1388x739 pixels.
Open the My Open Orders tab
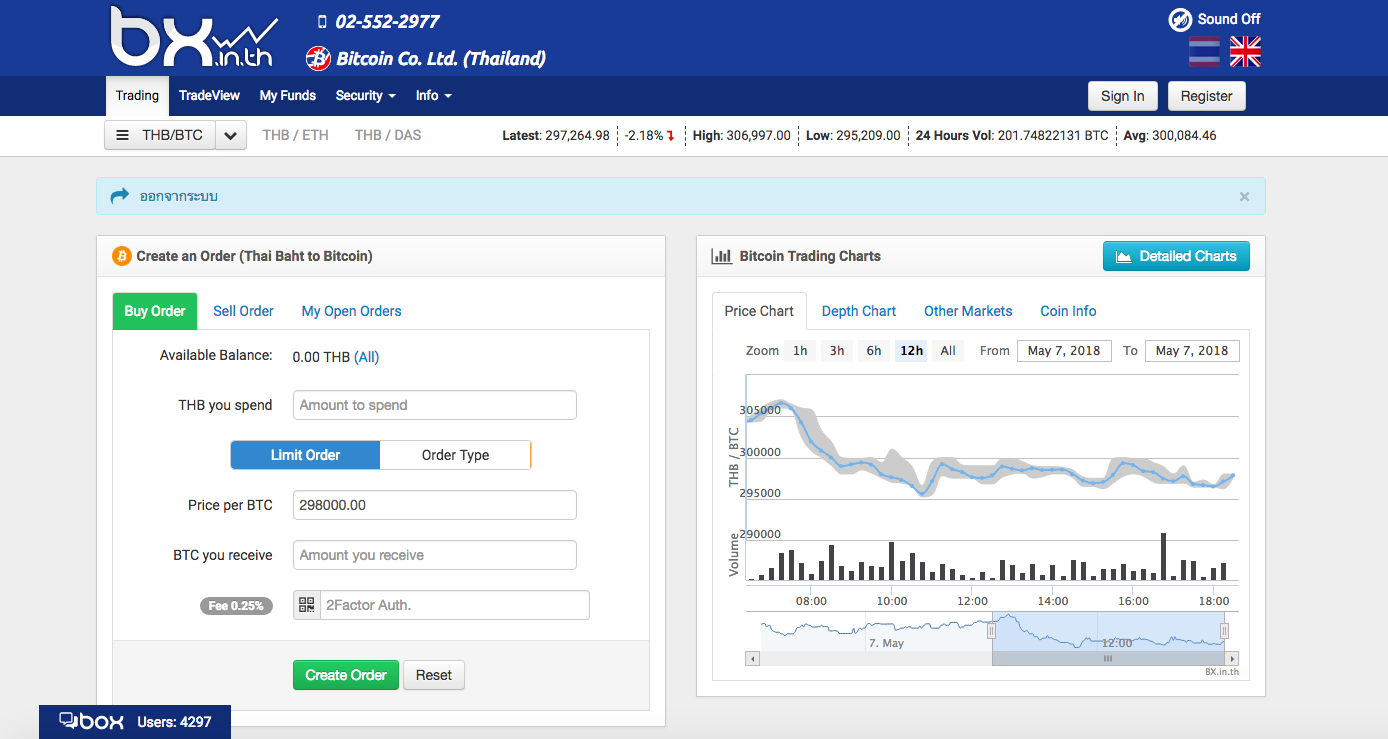pos(352,311)
